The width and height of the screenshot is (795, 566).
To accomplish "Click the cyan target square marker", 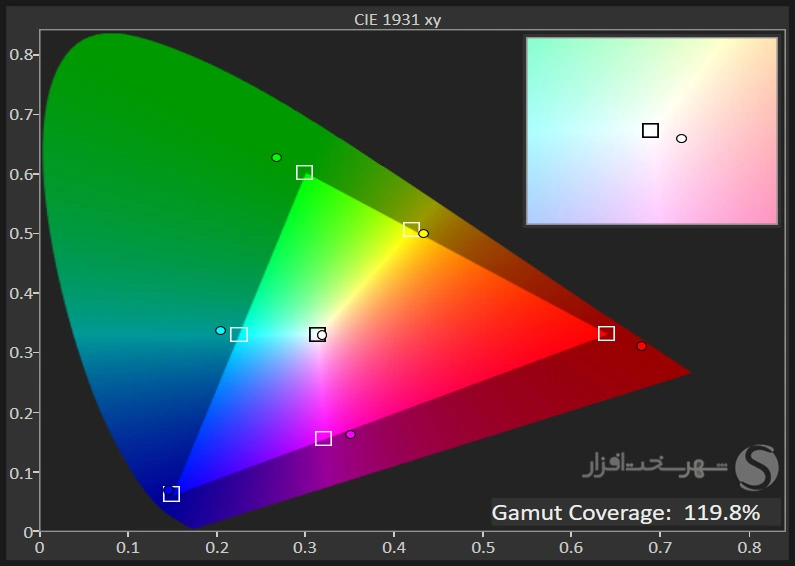I will [x=239, y=335].
